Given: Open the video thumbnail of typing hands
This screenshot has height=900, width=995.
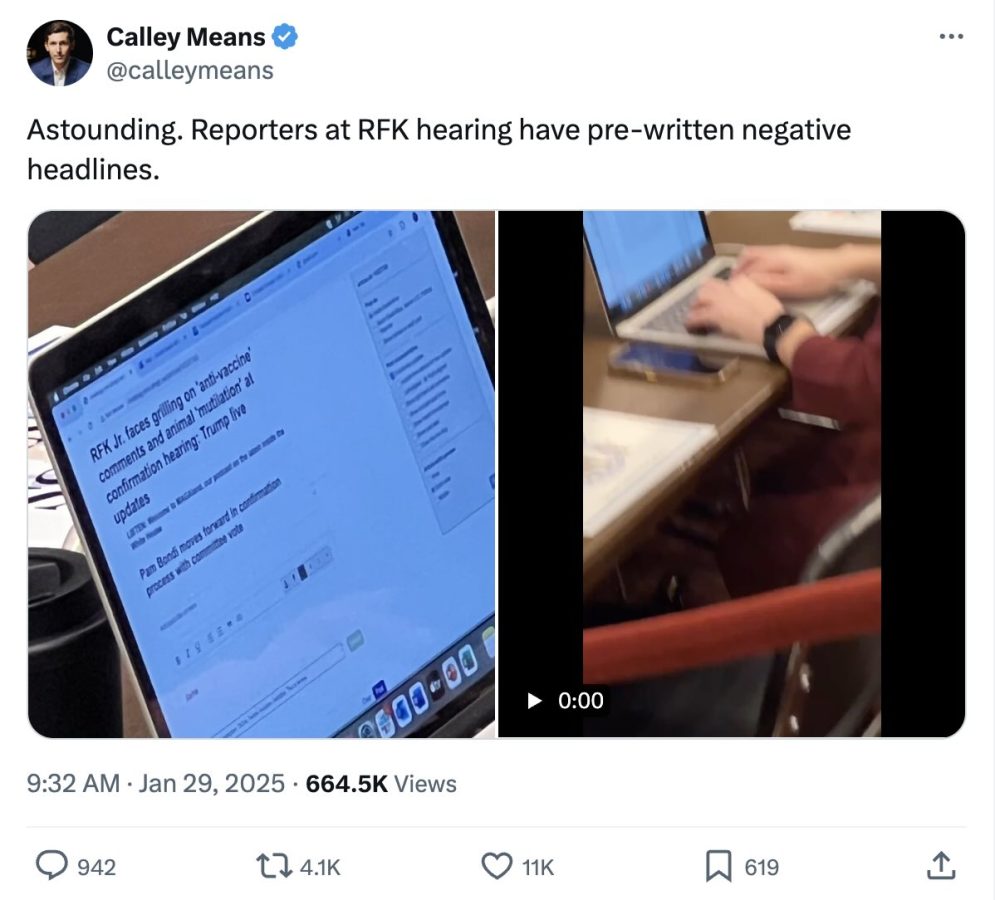Looking at the screenshot, I should (732, 474).
